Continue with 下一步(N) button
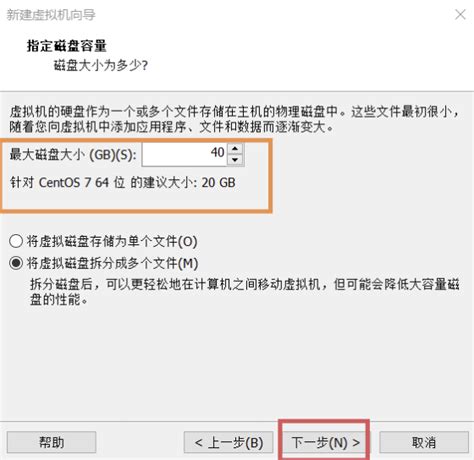This screenshot has width=474, height=460. [325, 442]
